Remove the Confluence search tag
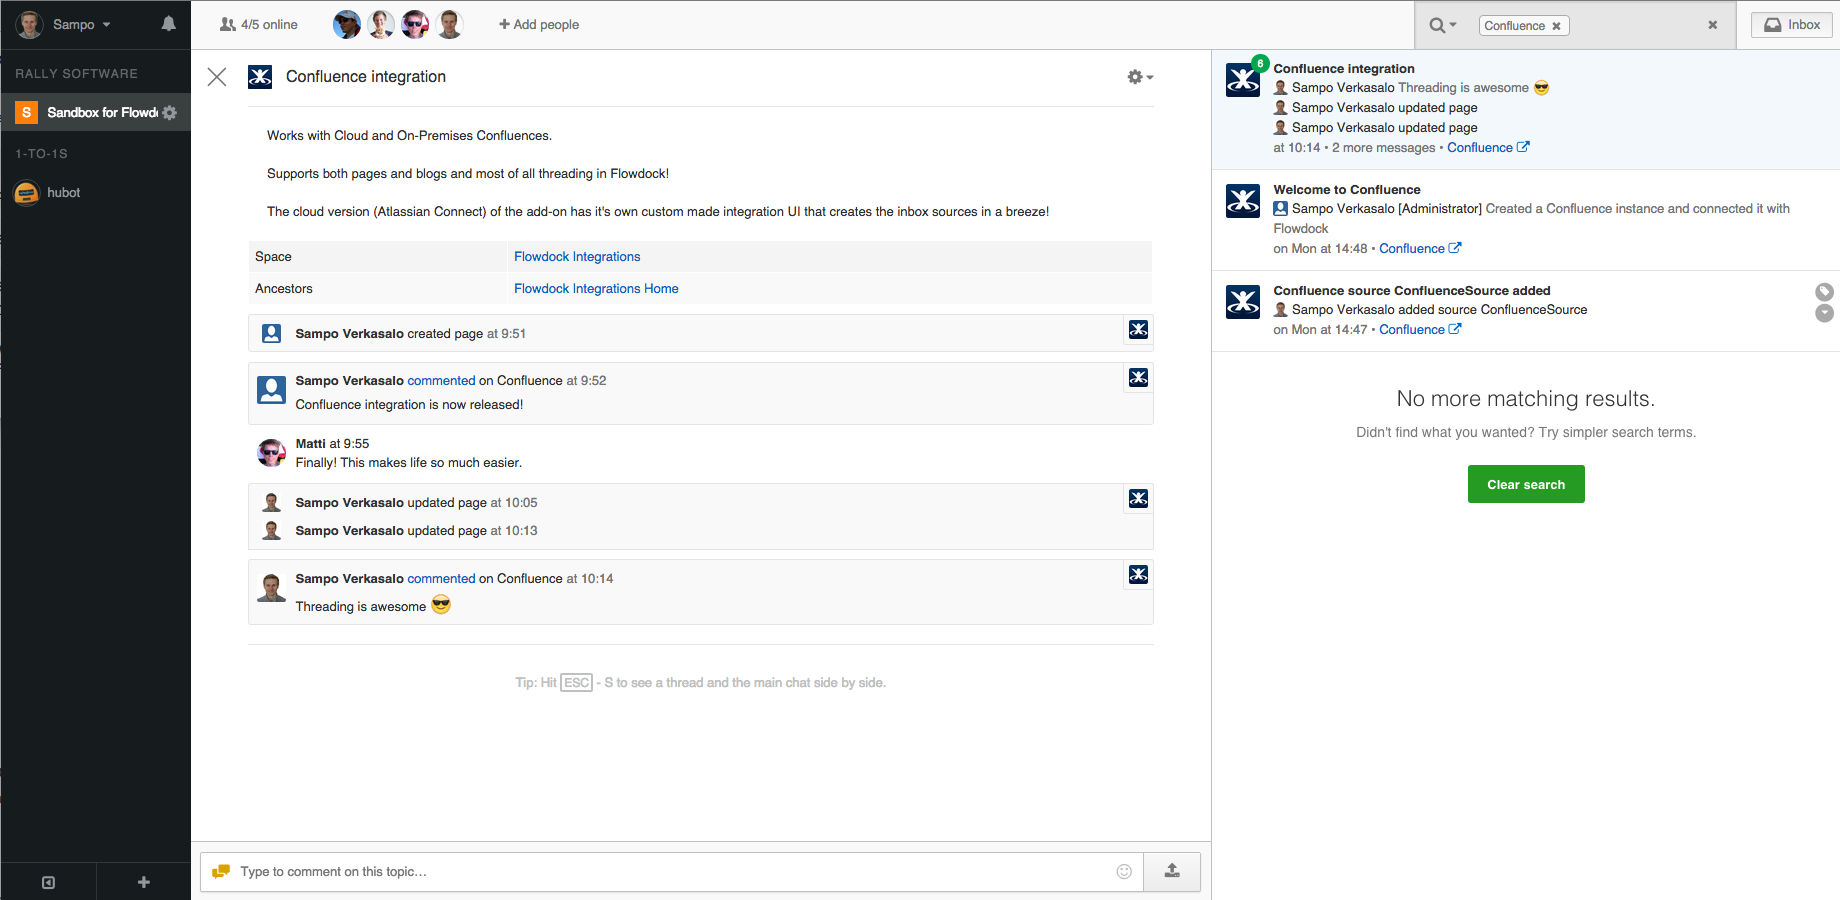The height and width of the screenshot is (900, 1840). point(1556,26)
